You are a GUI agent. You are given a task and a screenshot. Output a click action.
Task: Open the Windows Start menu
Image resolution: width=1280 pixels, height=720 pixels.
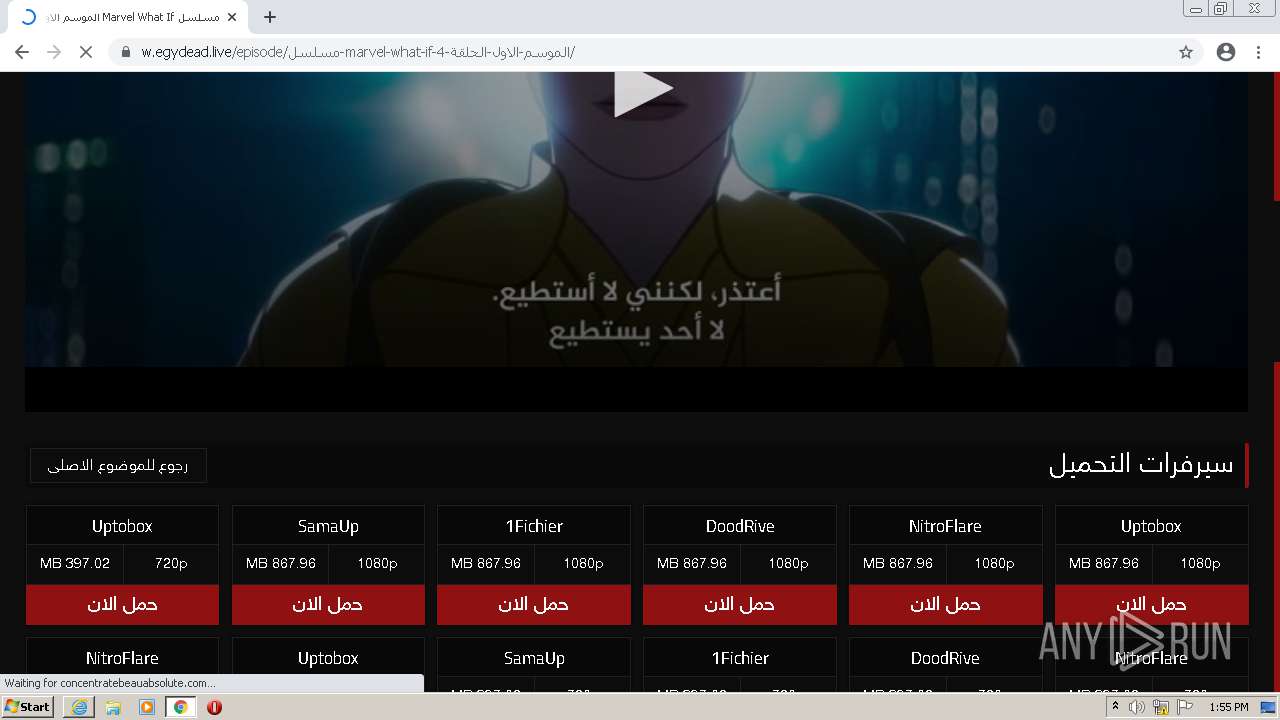28,707
